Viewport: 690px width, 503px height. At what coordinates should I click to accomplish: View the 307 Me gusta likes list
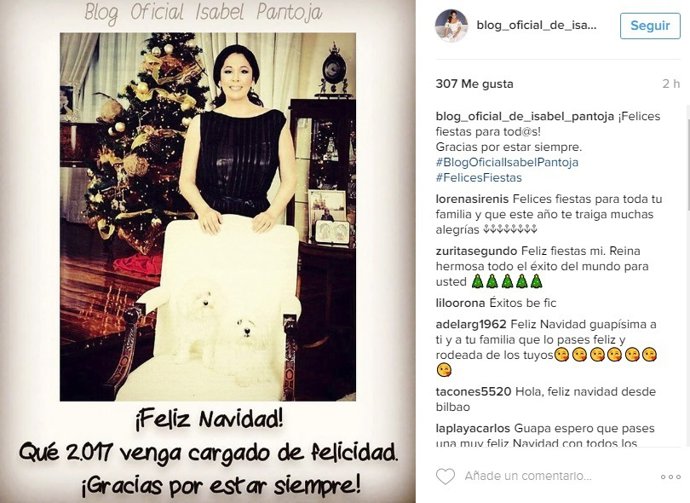[474, 84]
